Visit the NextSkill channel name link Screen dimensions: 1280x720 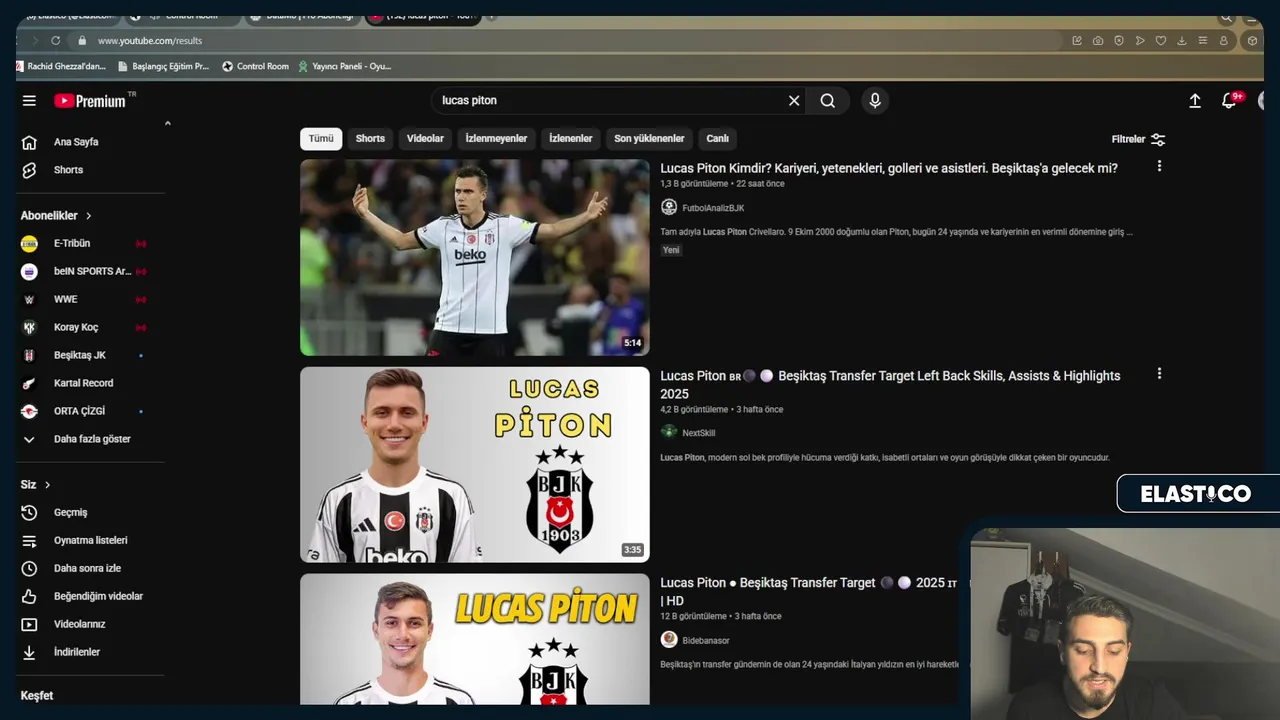click(698, 433)
